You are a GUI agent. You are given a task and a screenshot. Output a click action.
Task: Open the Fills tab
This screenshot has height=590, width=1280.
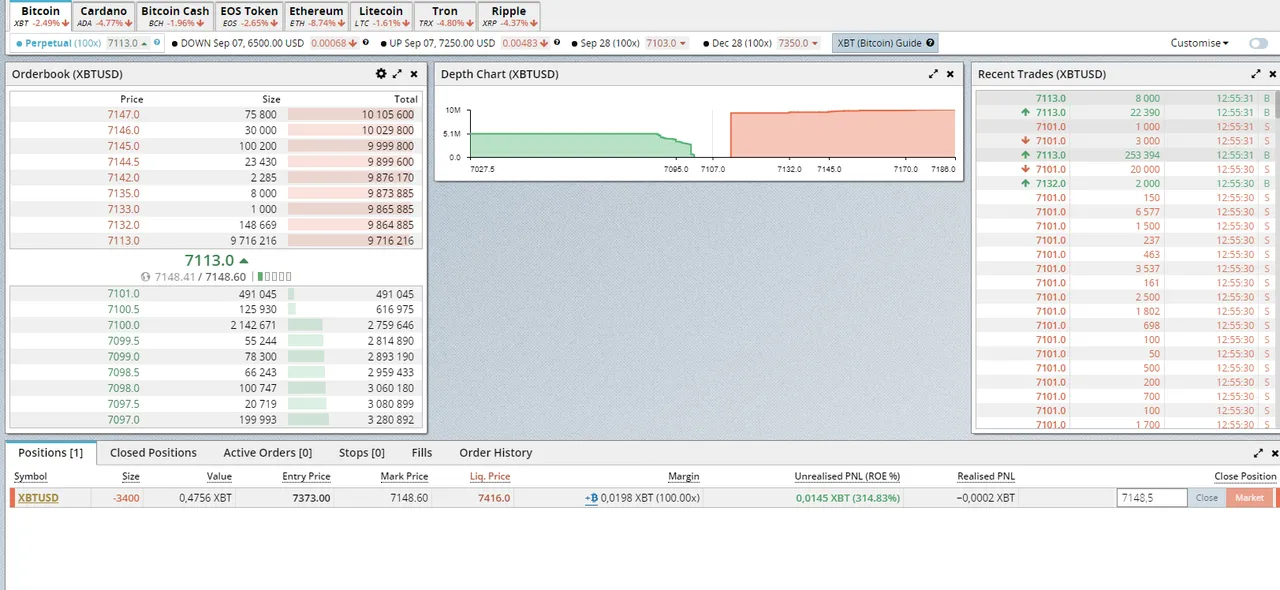422,453
